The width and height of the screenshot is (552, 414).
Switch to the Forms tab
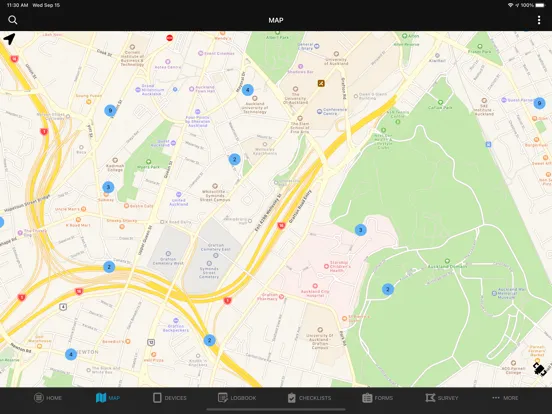377,398
